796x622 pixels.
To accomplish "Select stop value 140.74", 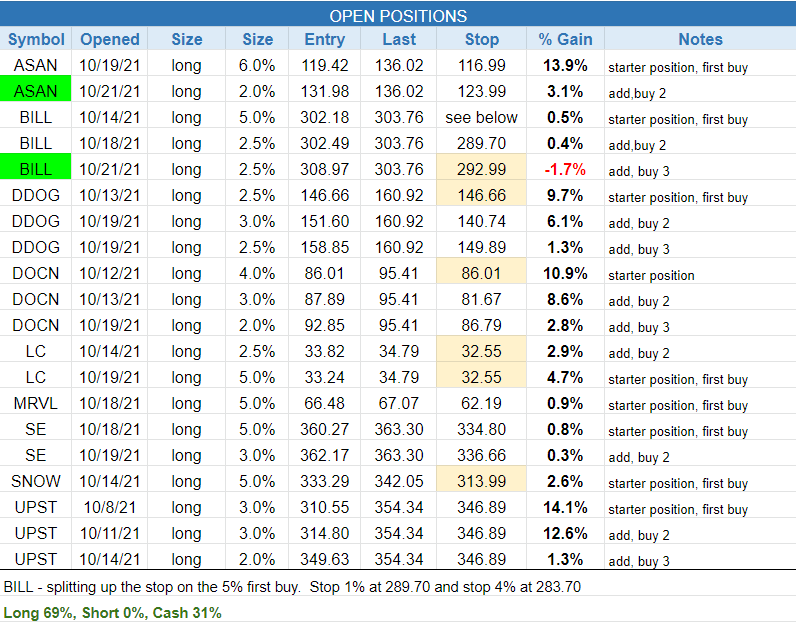I will pos(481,221).
